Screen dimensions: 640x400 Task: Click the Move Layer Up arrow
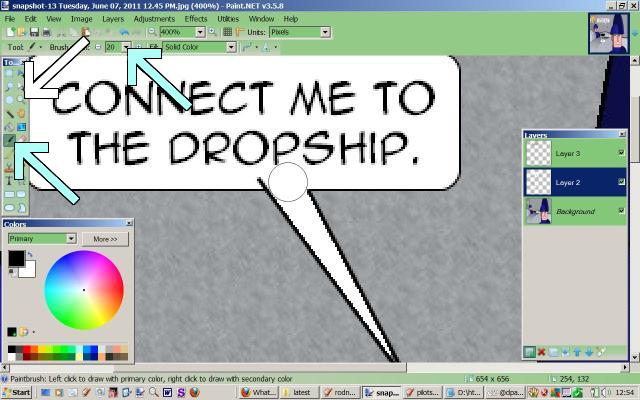click(577, 352)
